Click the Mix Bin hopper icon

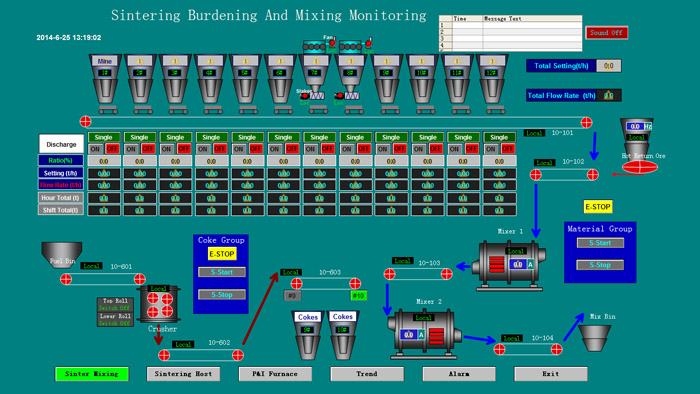(x=594, y=338)
